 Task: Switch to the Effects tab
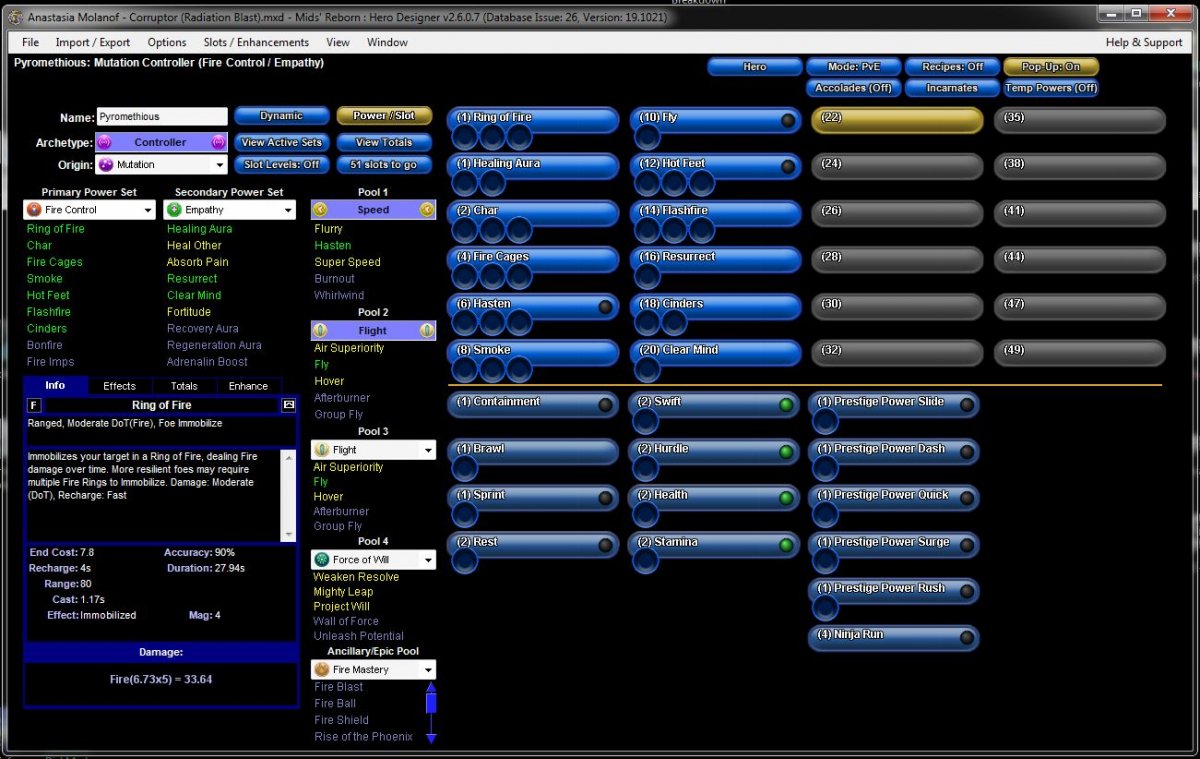pyautogui.click(x=119, y=385)
